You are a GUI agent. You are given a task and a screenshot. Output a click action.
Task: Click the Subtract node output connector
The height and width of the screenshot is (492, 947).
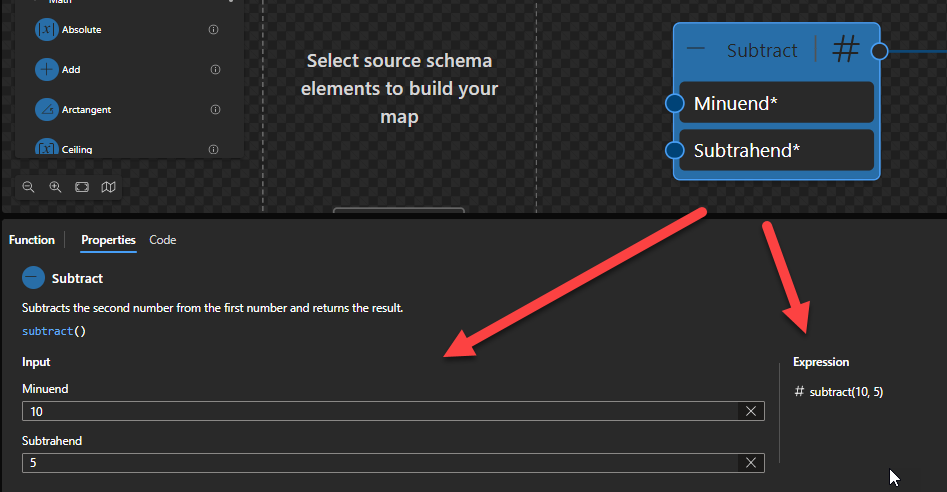(x=879, y=51)
